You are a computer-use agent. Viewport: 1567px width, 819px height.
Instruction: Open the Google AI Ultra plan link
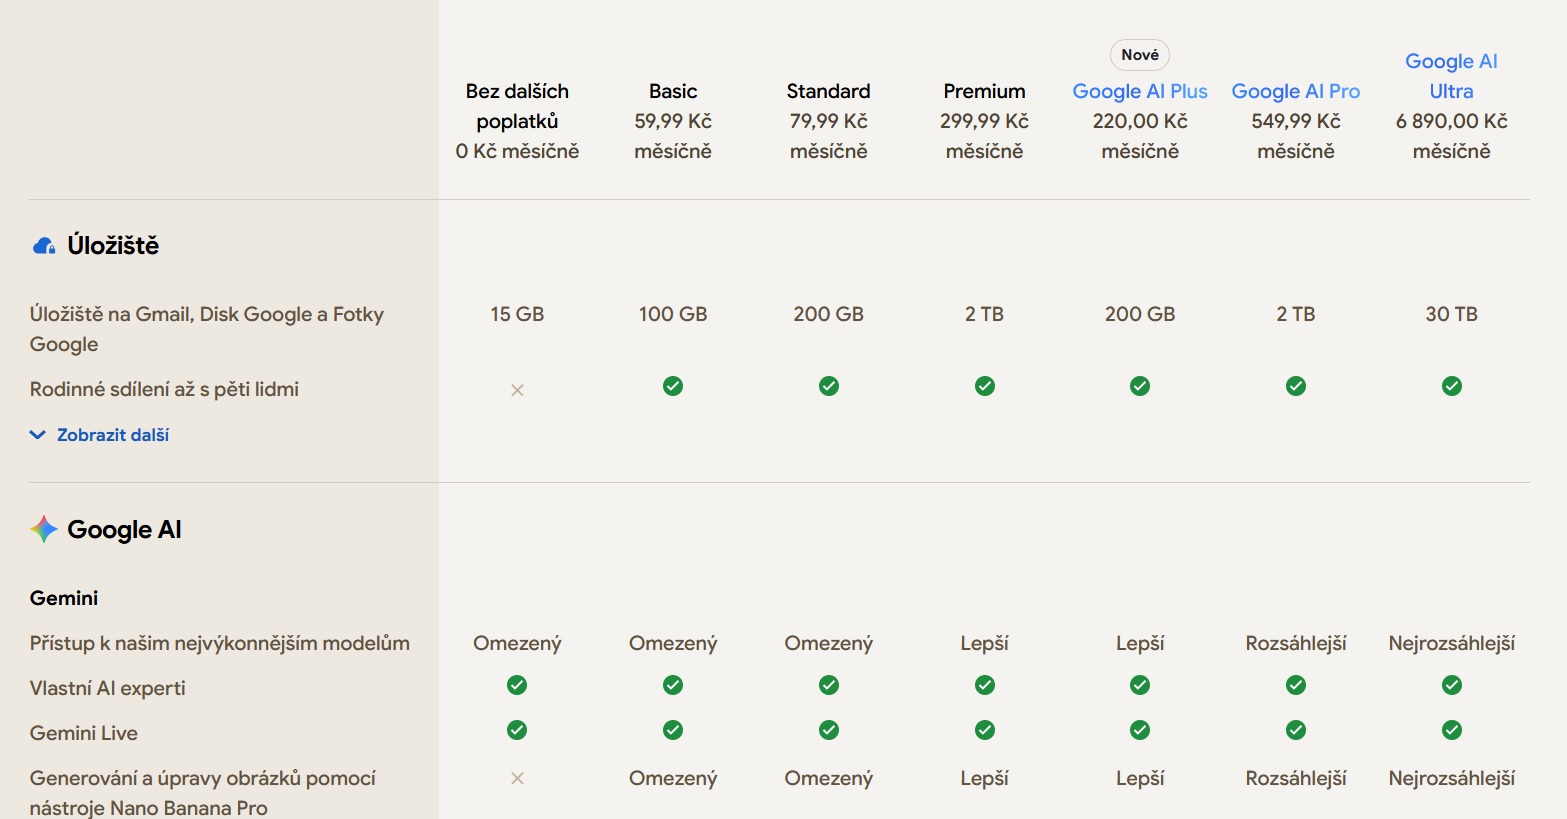click(1451, 76)
